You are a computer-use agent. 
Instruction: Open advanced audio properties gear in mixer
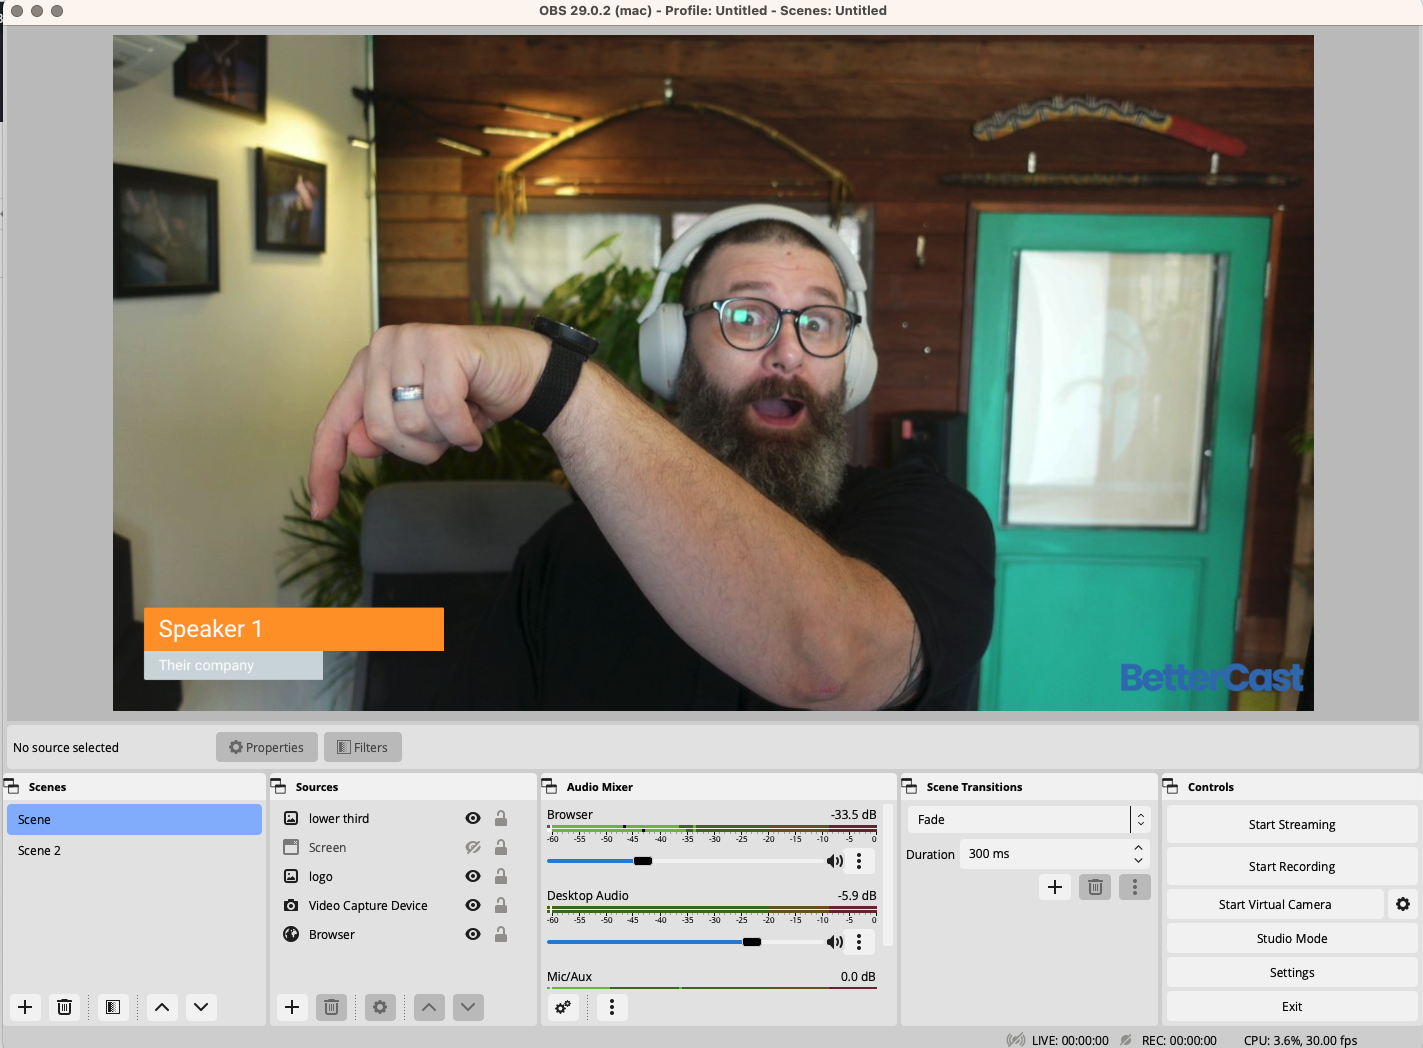(563, 1007)
